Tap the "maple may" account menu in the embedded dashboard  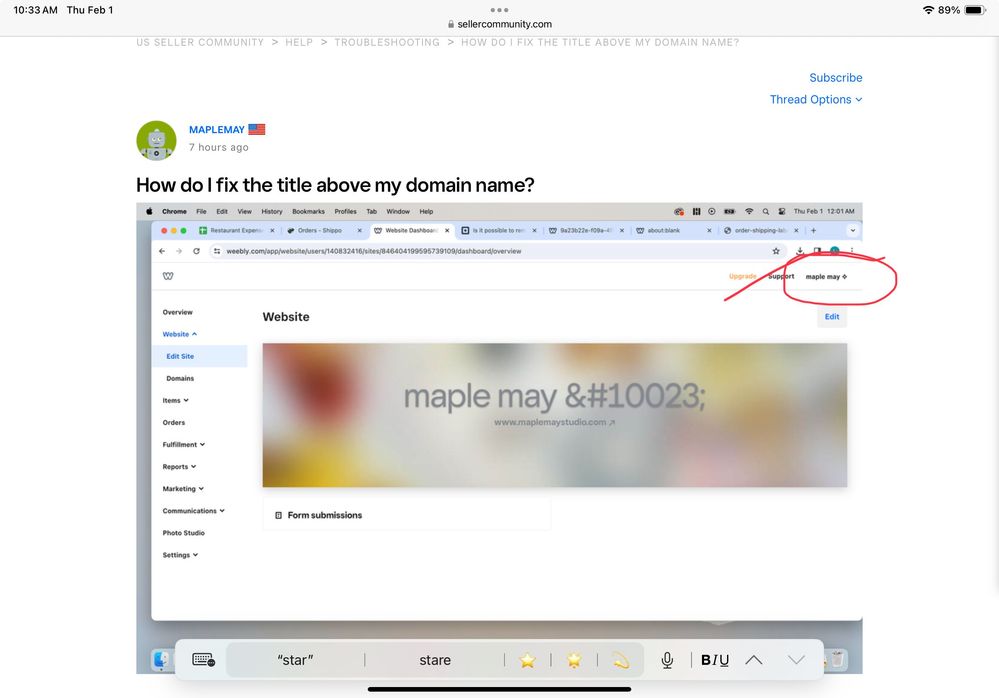826,276
